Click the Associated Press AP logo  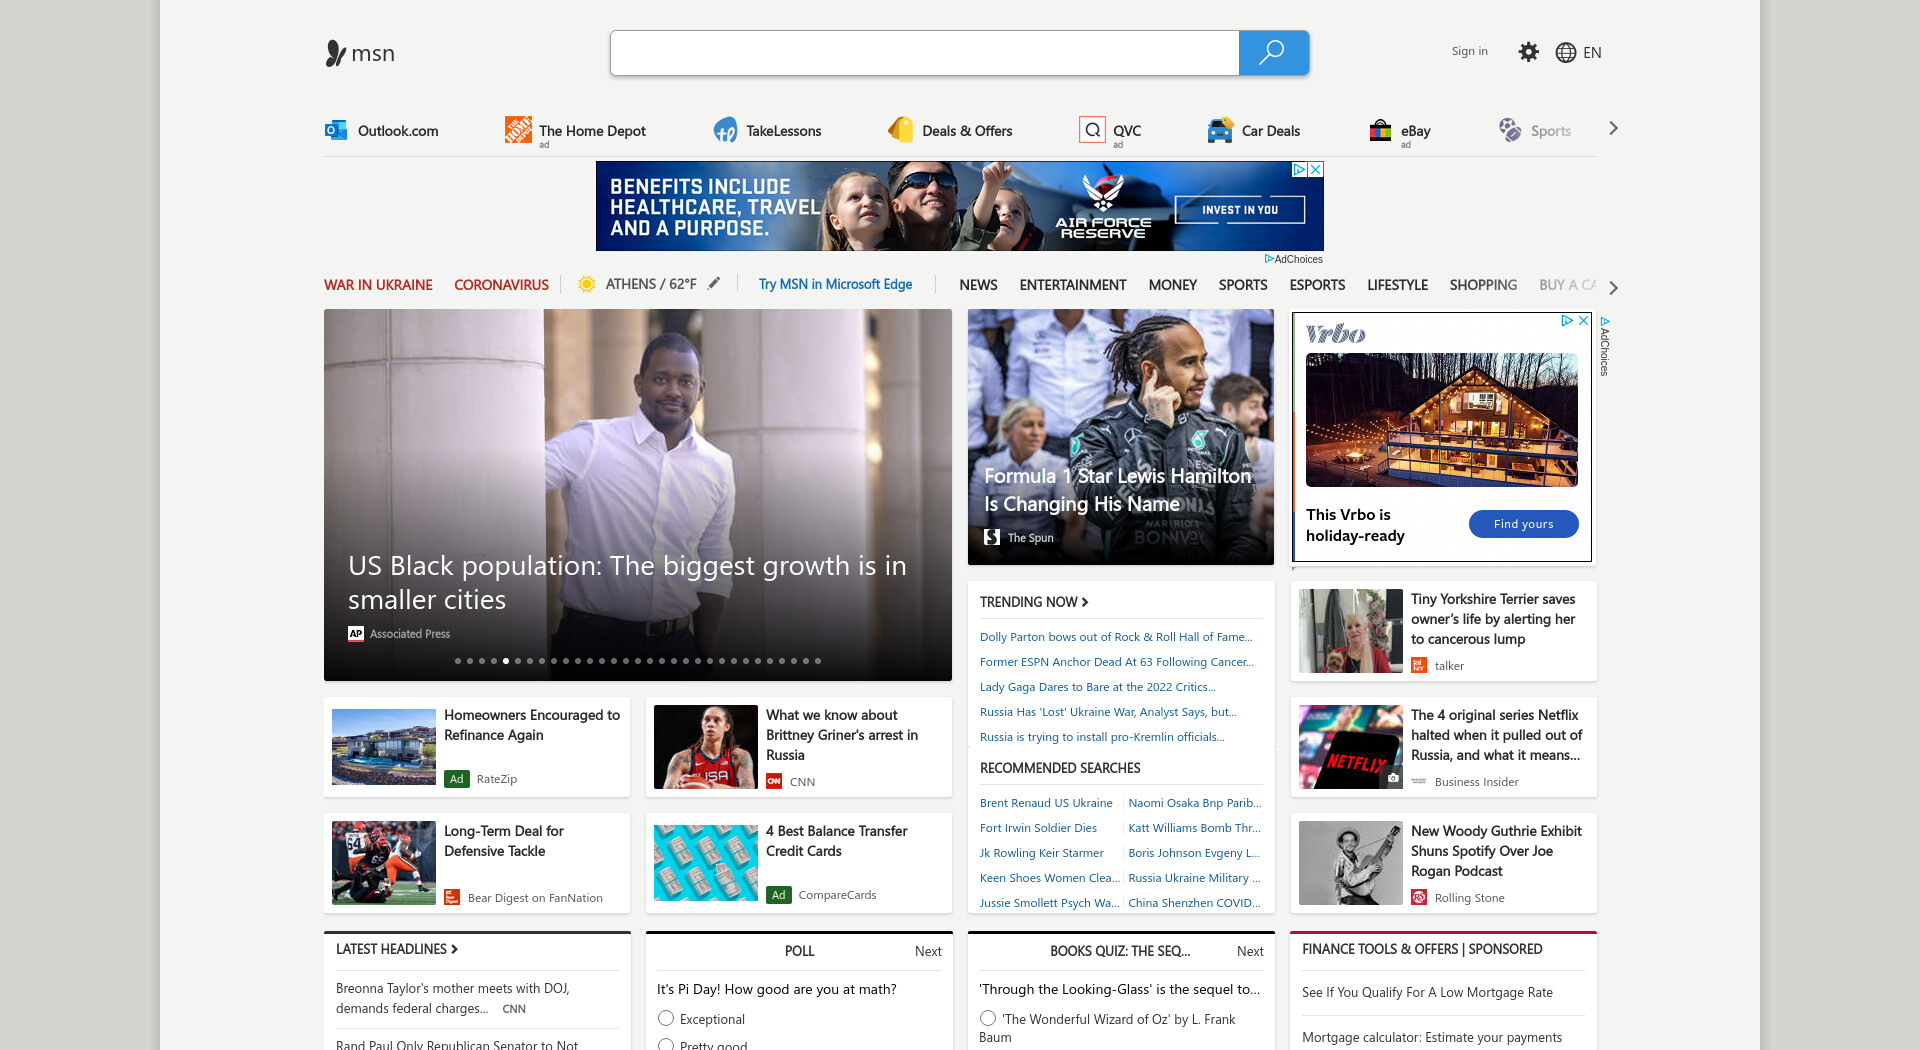[356, 634]
